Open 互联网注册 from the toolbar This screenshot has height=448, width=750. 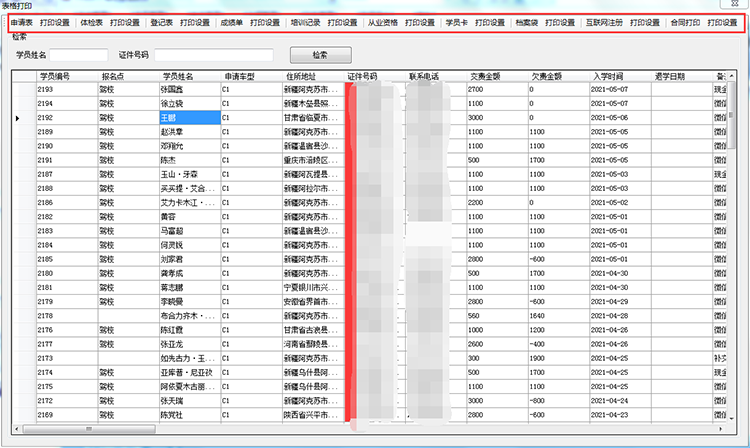pos(601,21)
